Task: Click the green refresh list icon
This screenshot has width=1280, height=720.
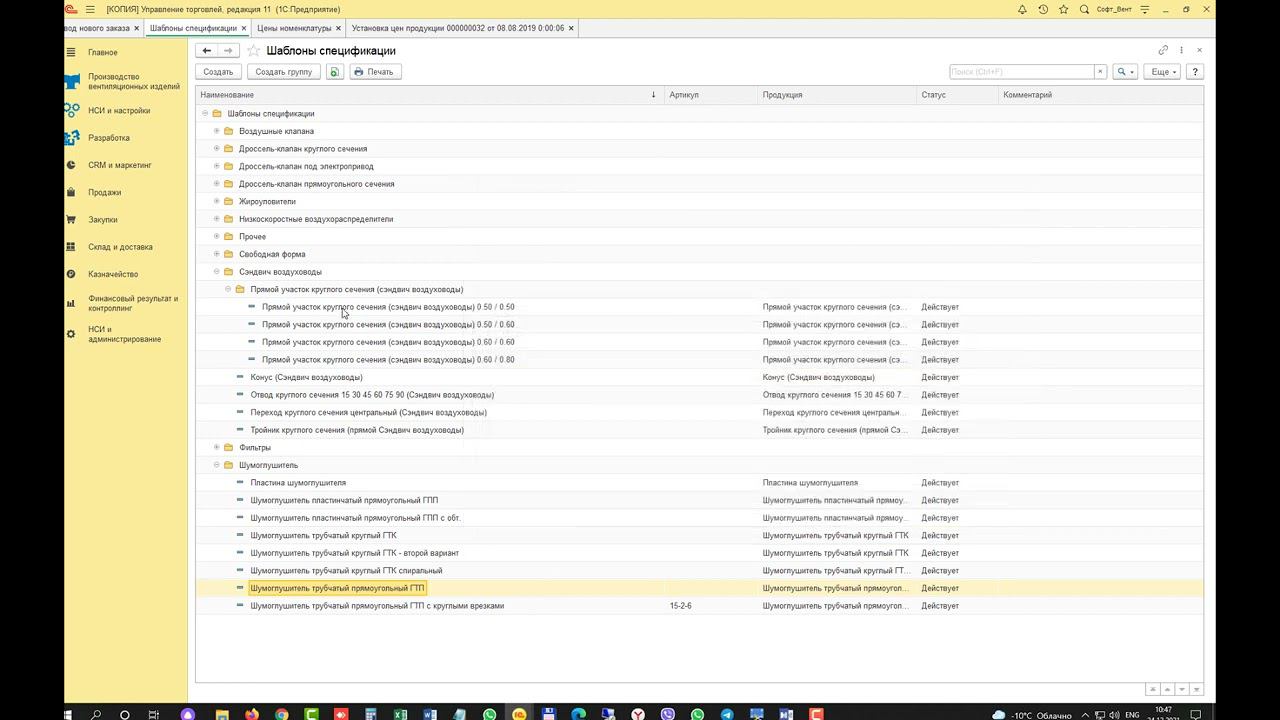Action: pyautogui.click(x=335, y=72)
